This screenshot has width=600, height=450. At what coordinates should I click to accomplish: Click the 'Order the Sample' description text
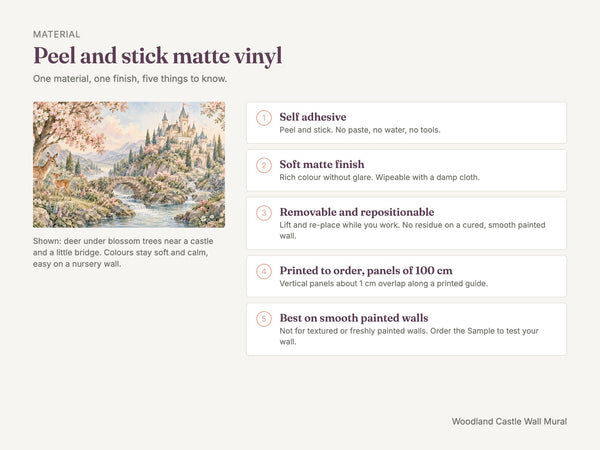pyautogui.click(x=409, y=336)
